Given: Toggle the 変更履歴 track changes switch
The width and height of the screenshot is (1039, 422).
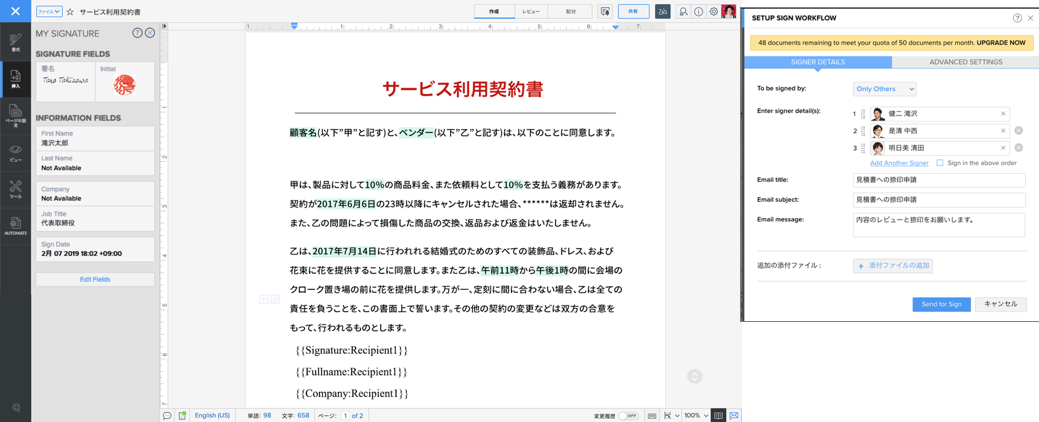Looking at the screenshot, I should [x=628, y=415].
